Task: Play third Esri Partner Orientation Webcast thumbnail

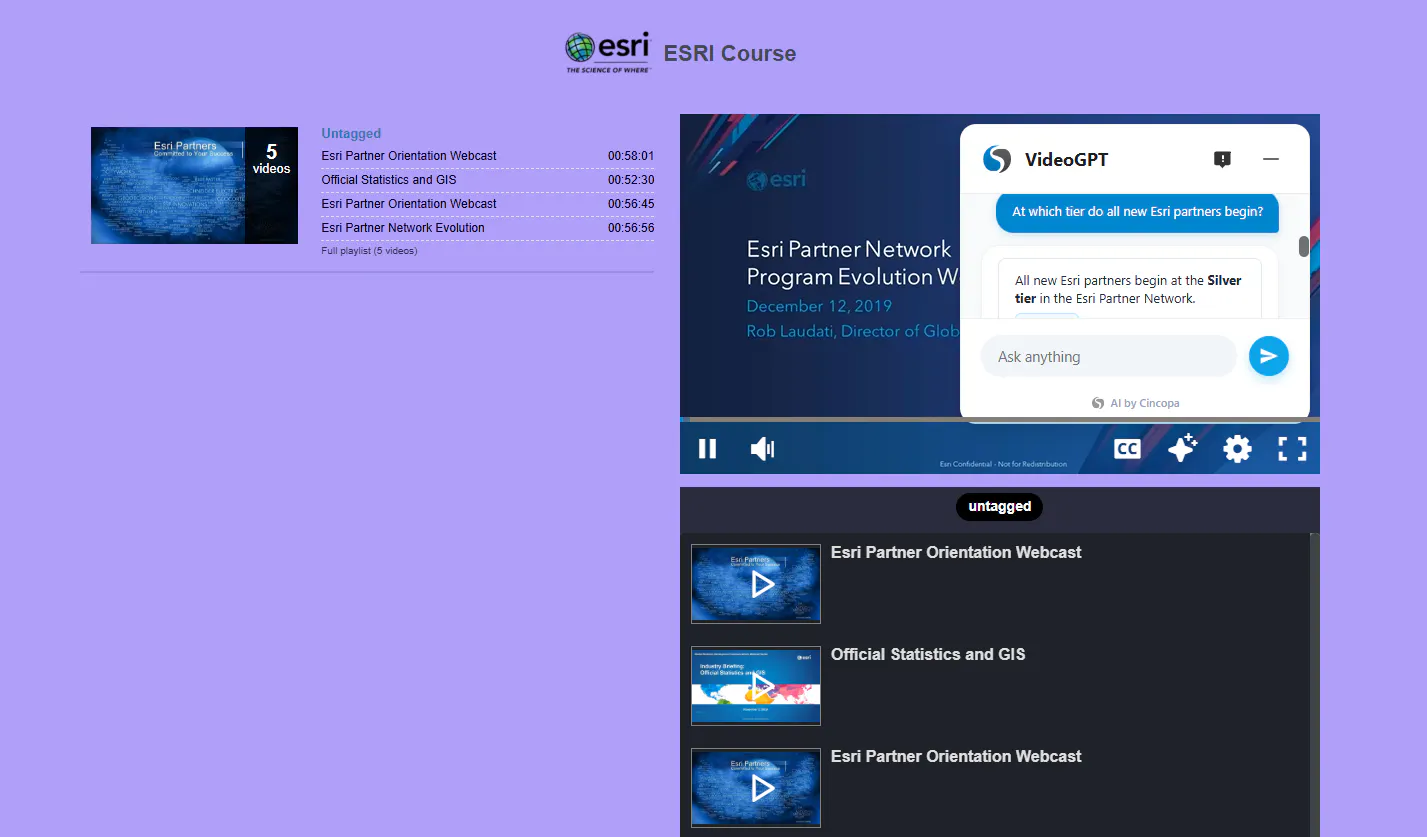Action: 756,788
